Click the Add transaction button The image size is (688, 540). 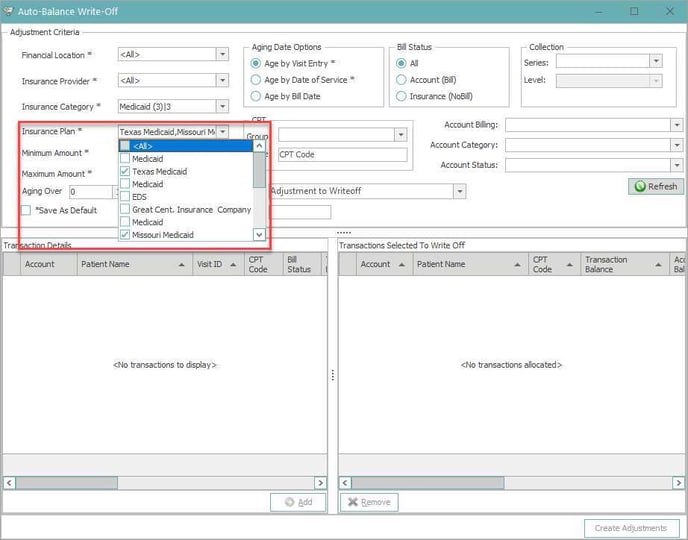(297, 502)
